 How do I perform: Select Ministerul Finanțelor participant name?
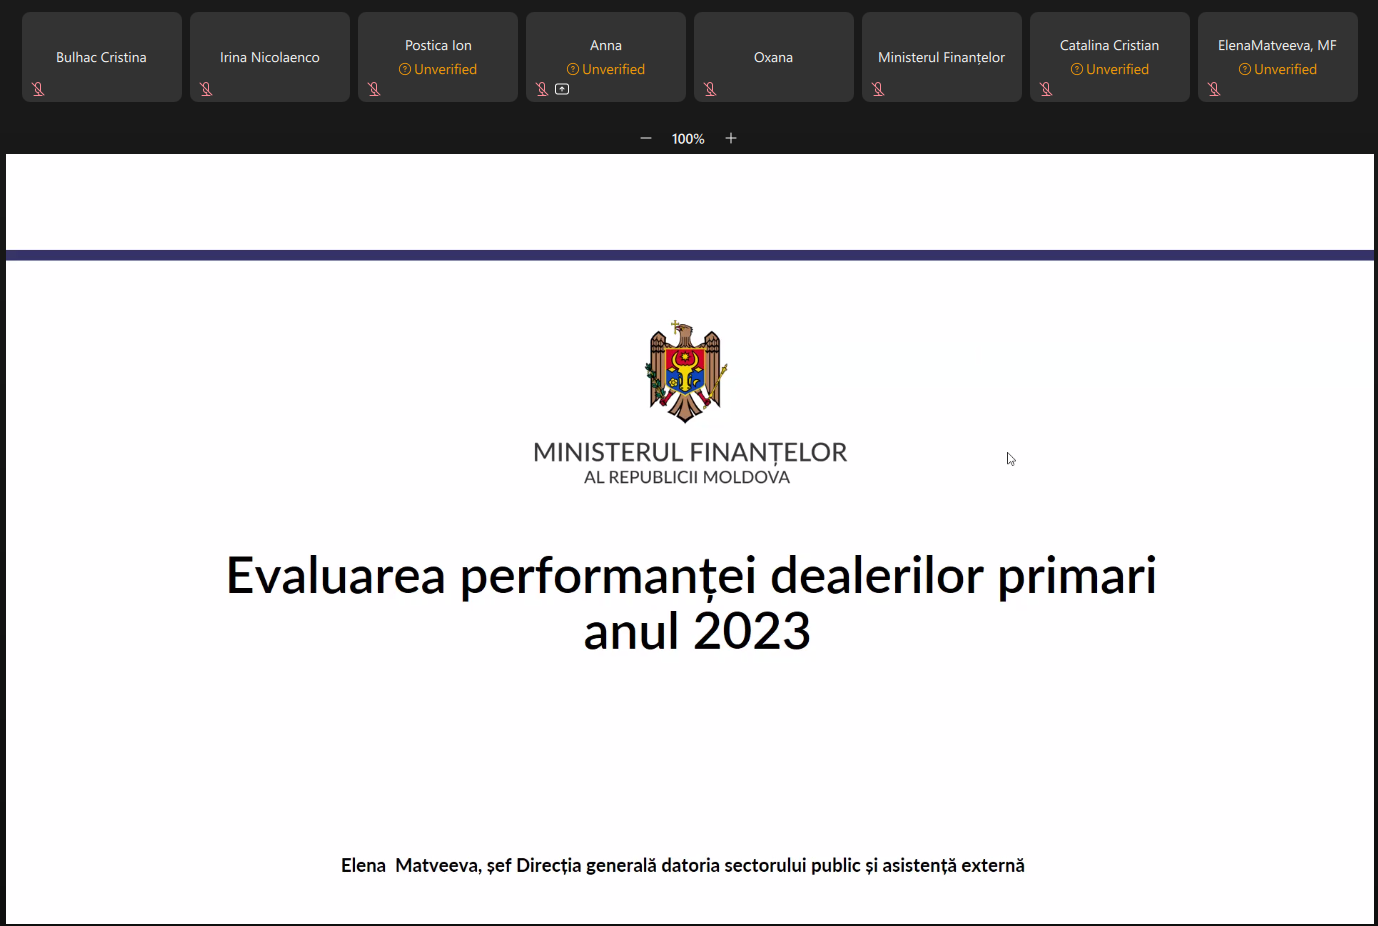pyautogui.click(x=941, y=57)
